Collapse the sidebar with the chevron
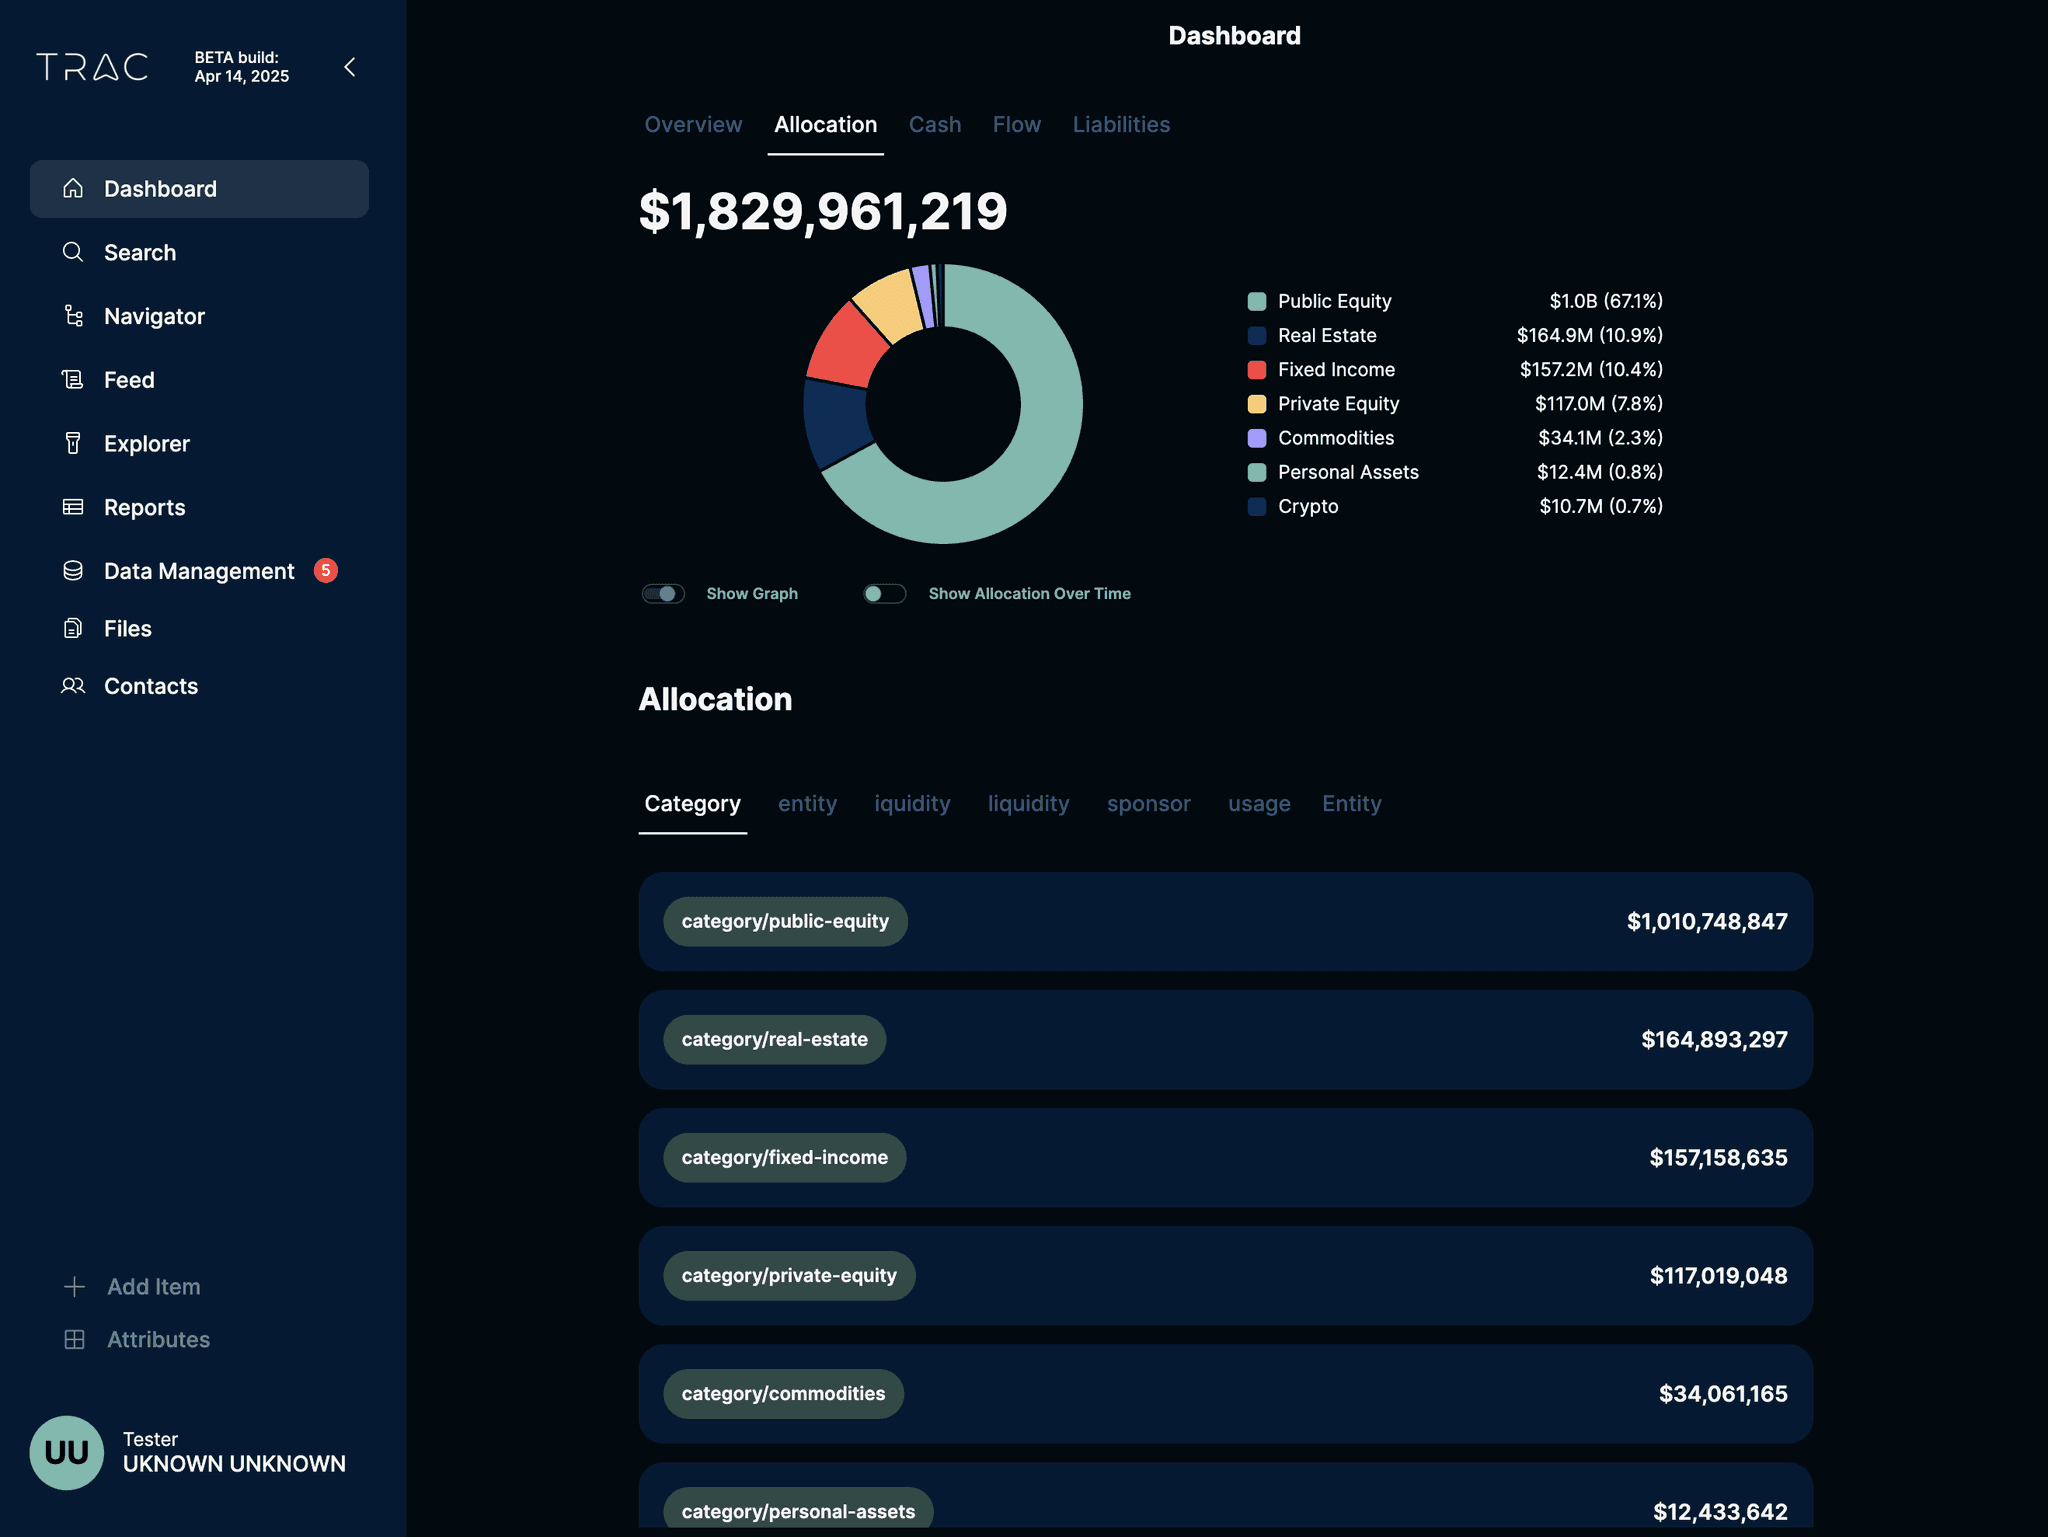The height and width of the screenshot is (1537, 2048). point(350,67)
